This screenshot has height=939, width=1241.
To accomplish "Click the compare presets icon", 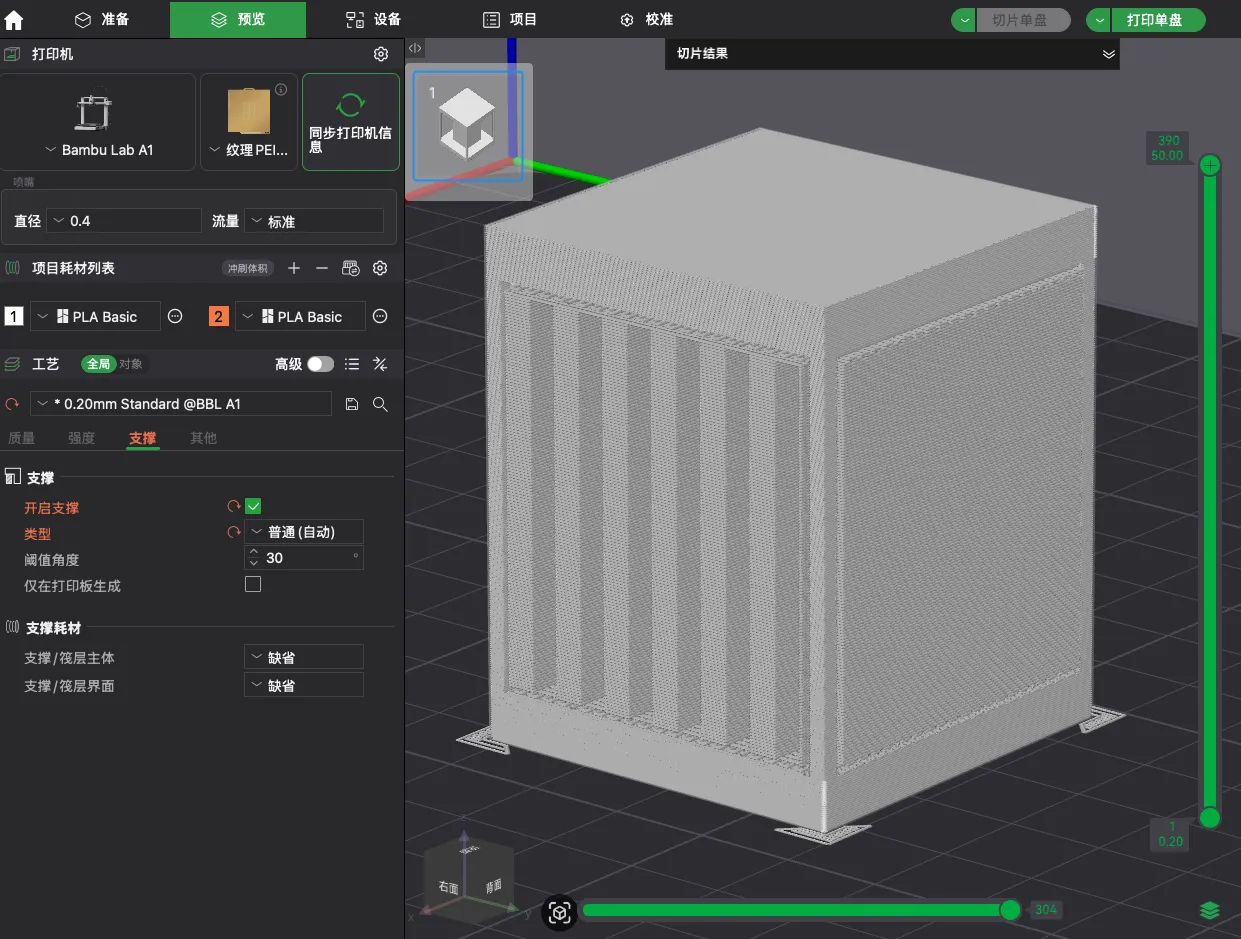I will [380, 364].
